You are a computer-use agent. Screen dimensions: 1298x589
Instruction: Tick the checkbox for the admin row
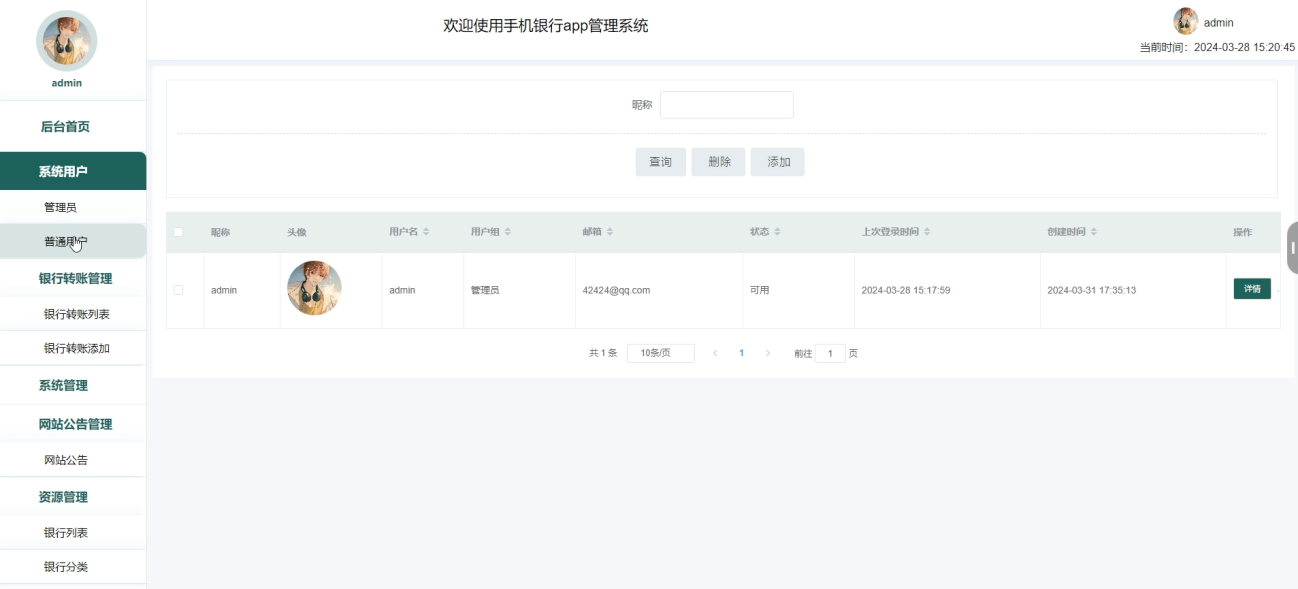(x=179, y=290)
